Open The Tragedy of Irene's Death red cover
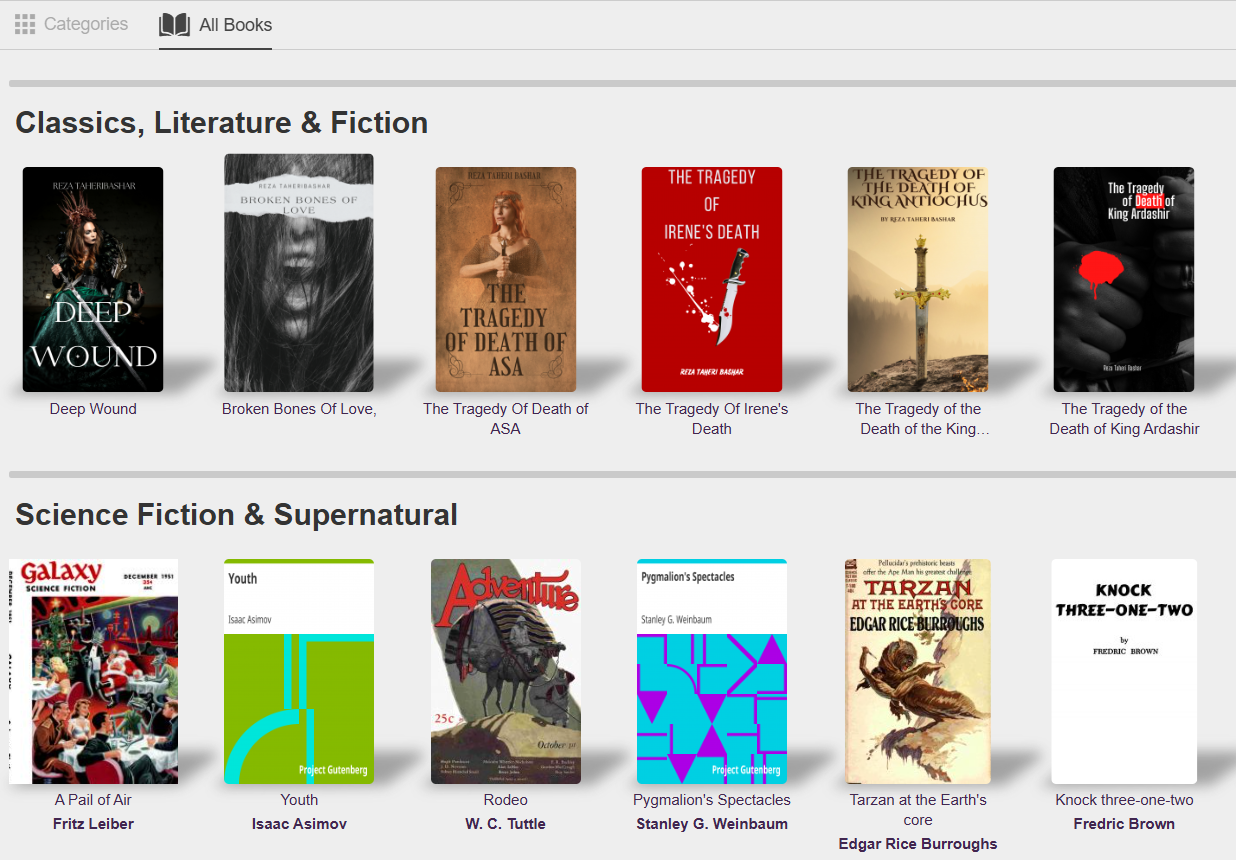1236x860 pixels. tap(712, 279)
